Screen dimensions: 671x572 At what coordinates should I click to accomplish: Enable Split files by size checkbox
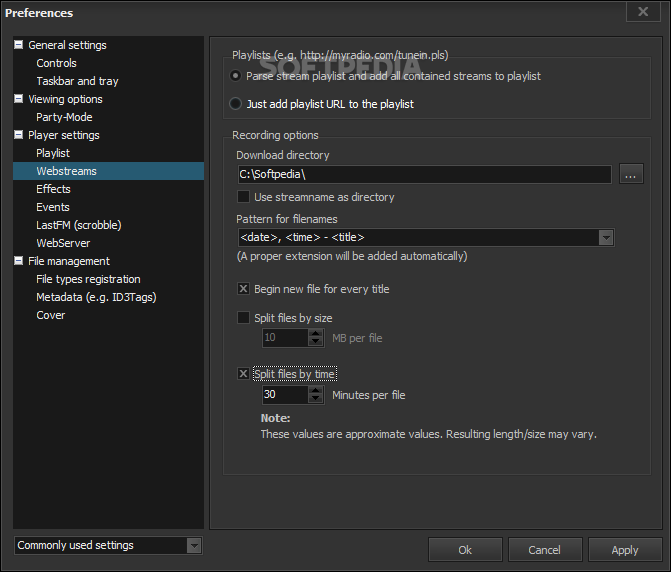[243, 318]
